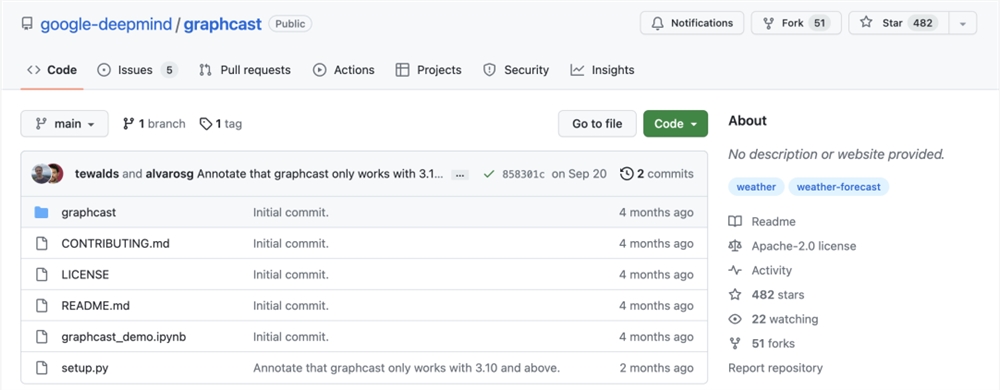Expand the commit message ellipsis
This screenshot has height=390, width=1000.
(x=460, y=175)
